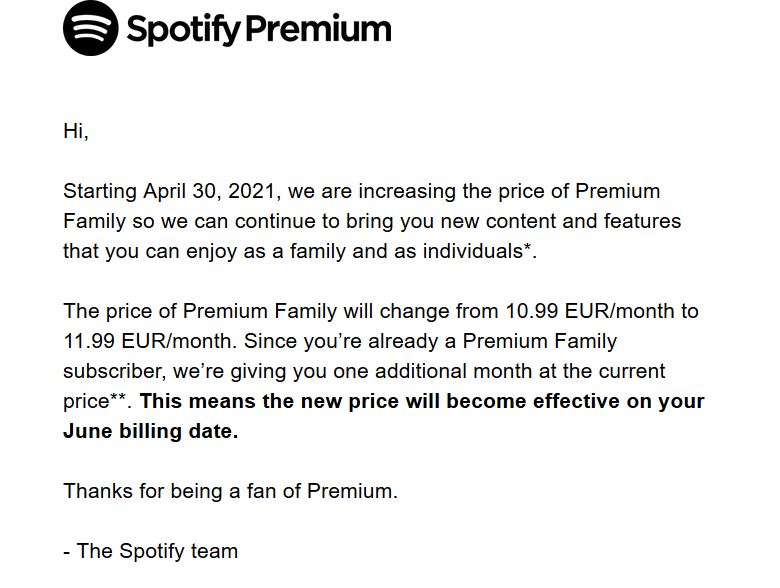Select the greeting text "Hi,"
This screenshot has width=780, height=588.
[x=76, y=131]
